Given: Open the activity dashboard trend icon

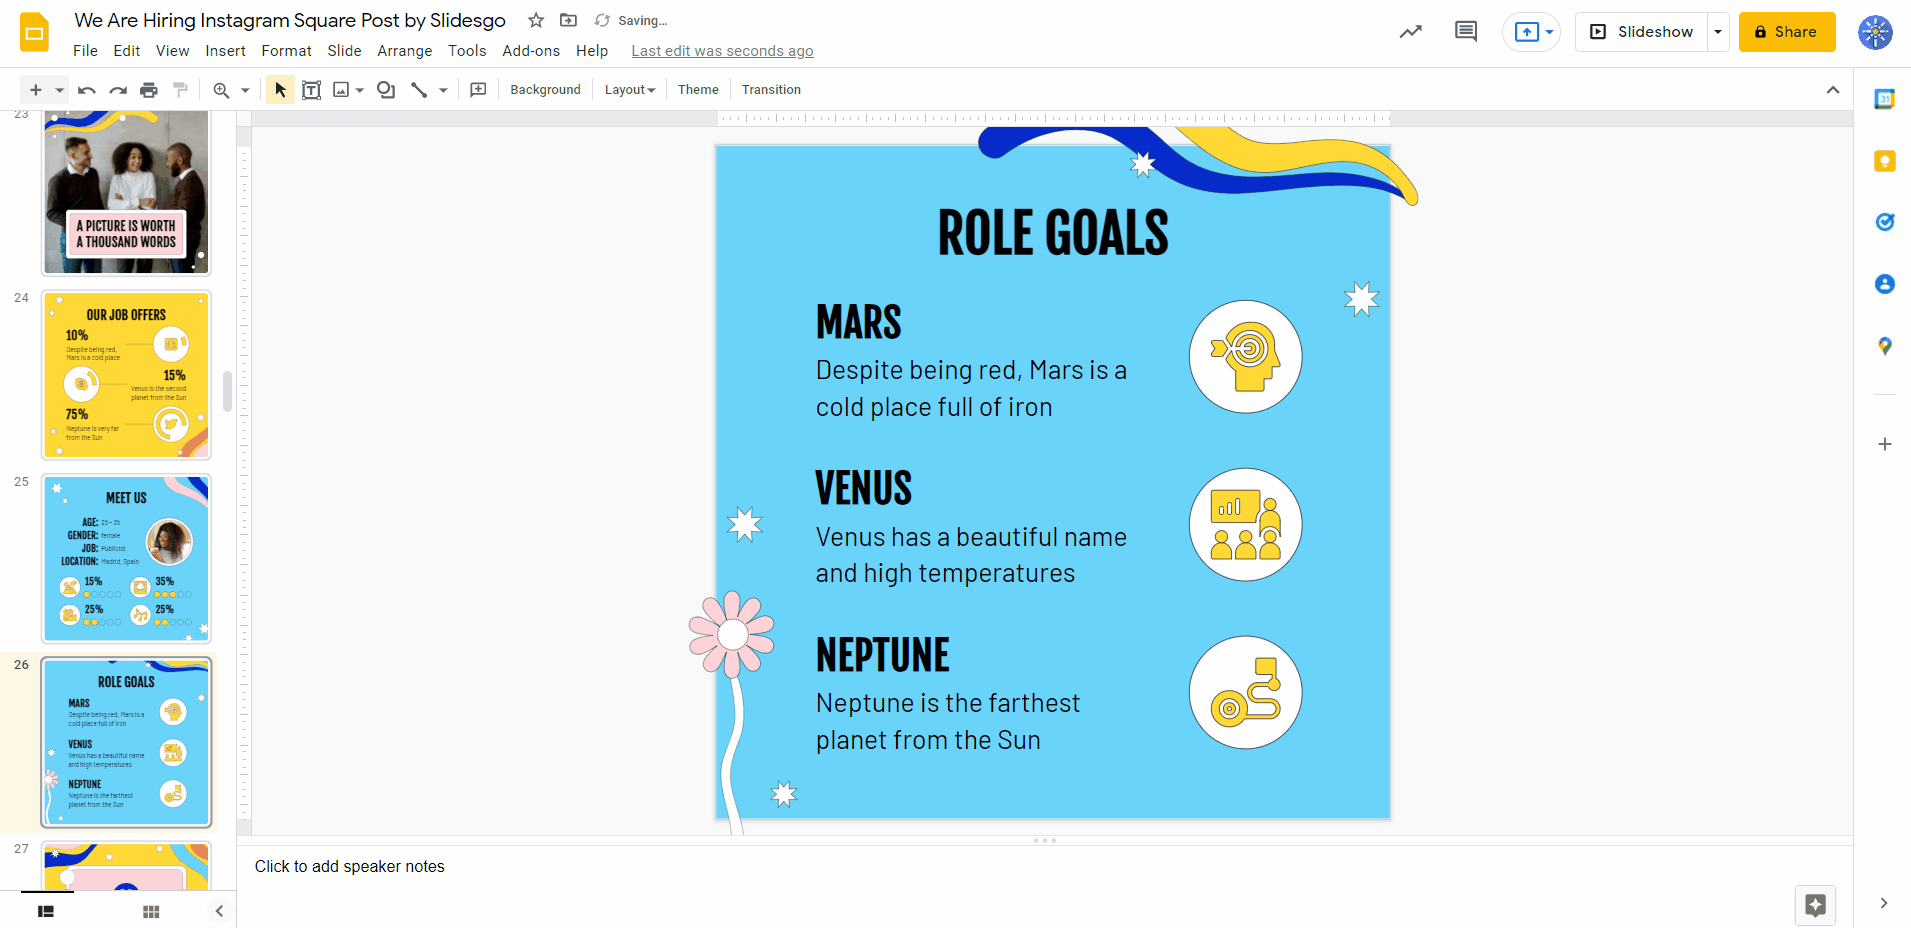Looking at the screenshot, I should coord(1410,32).
